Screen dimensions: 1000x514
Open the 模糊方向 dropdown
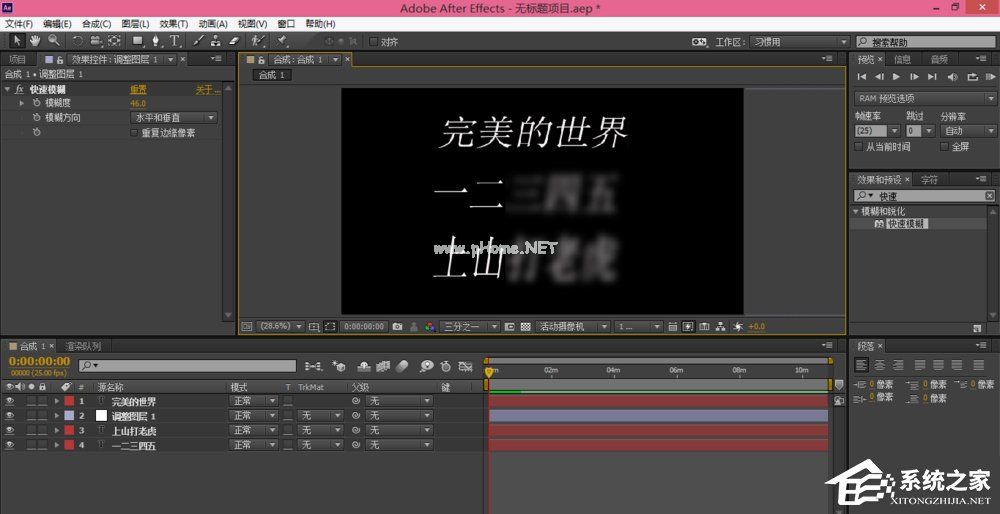click(x=174, y=118)
